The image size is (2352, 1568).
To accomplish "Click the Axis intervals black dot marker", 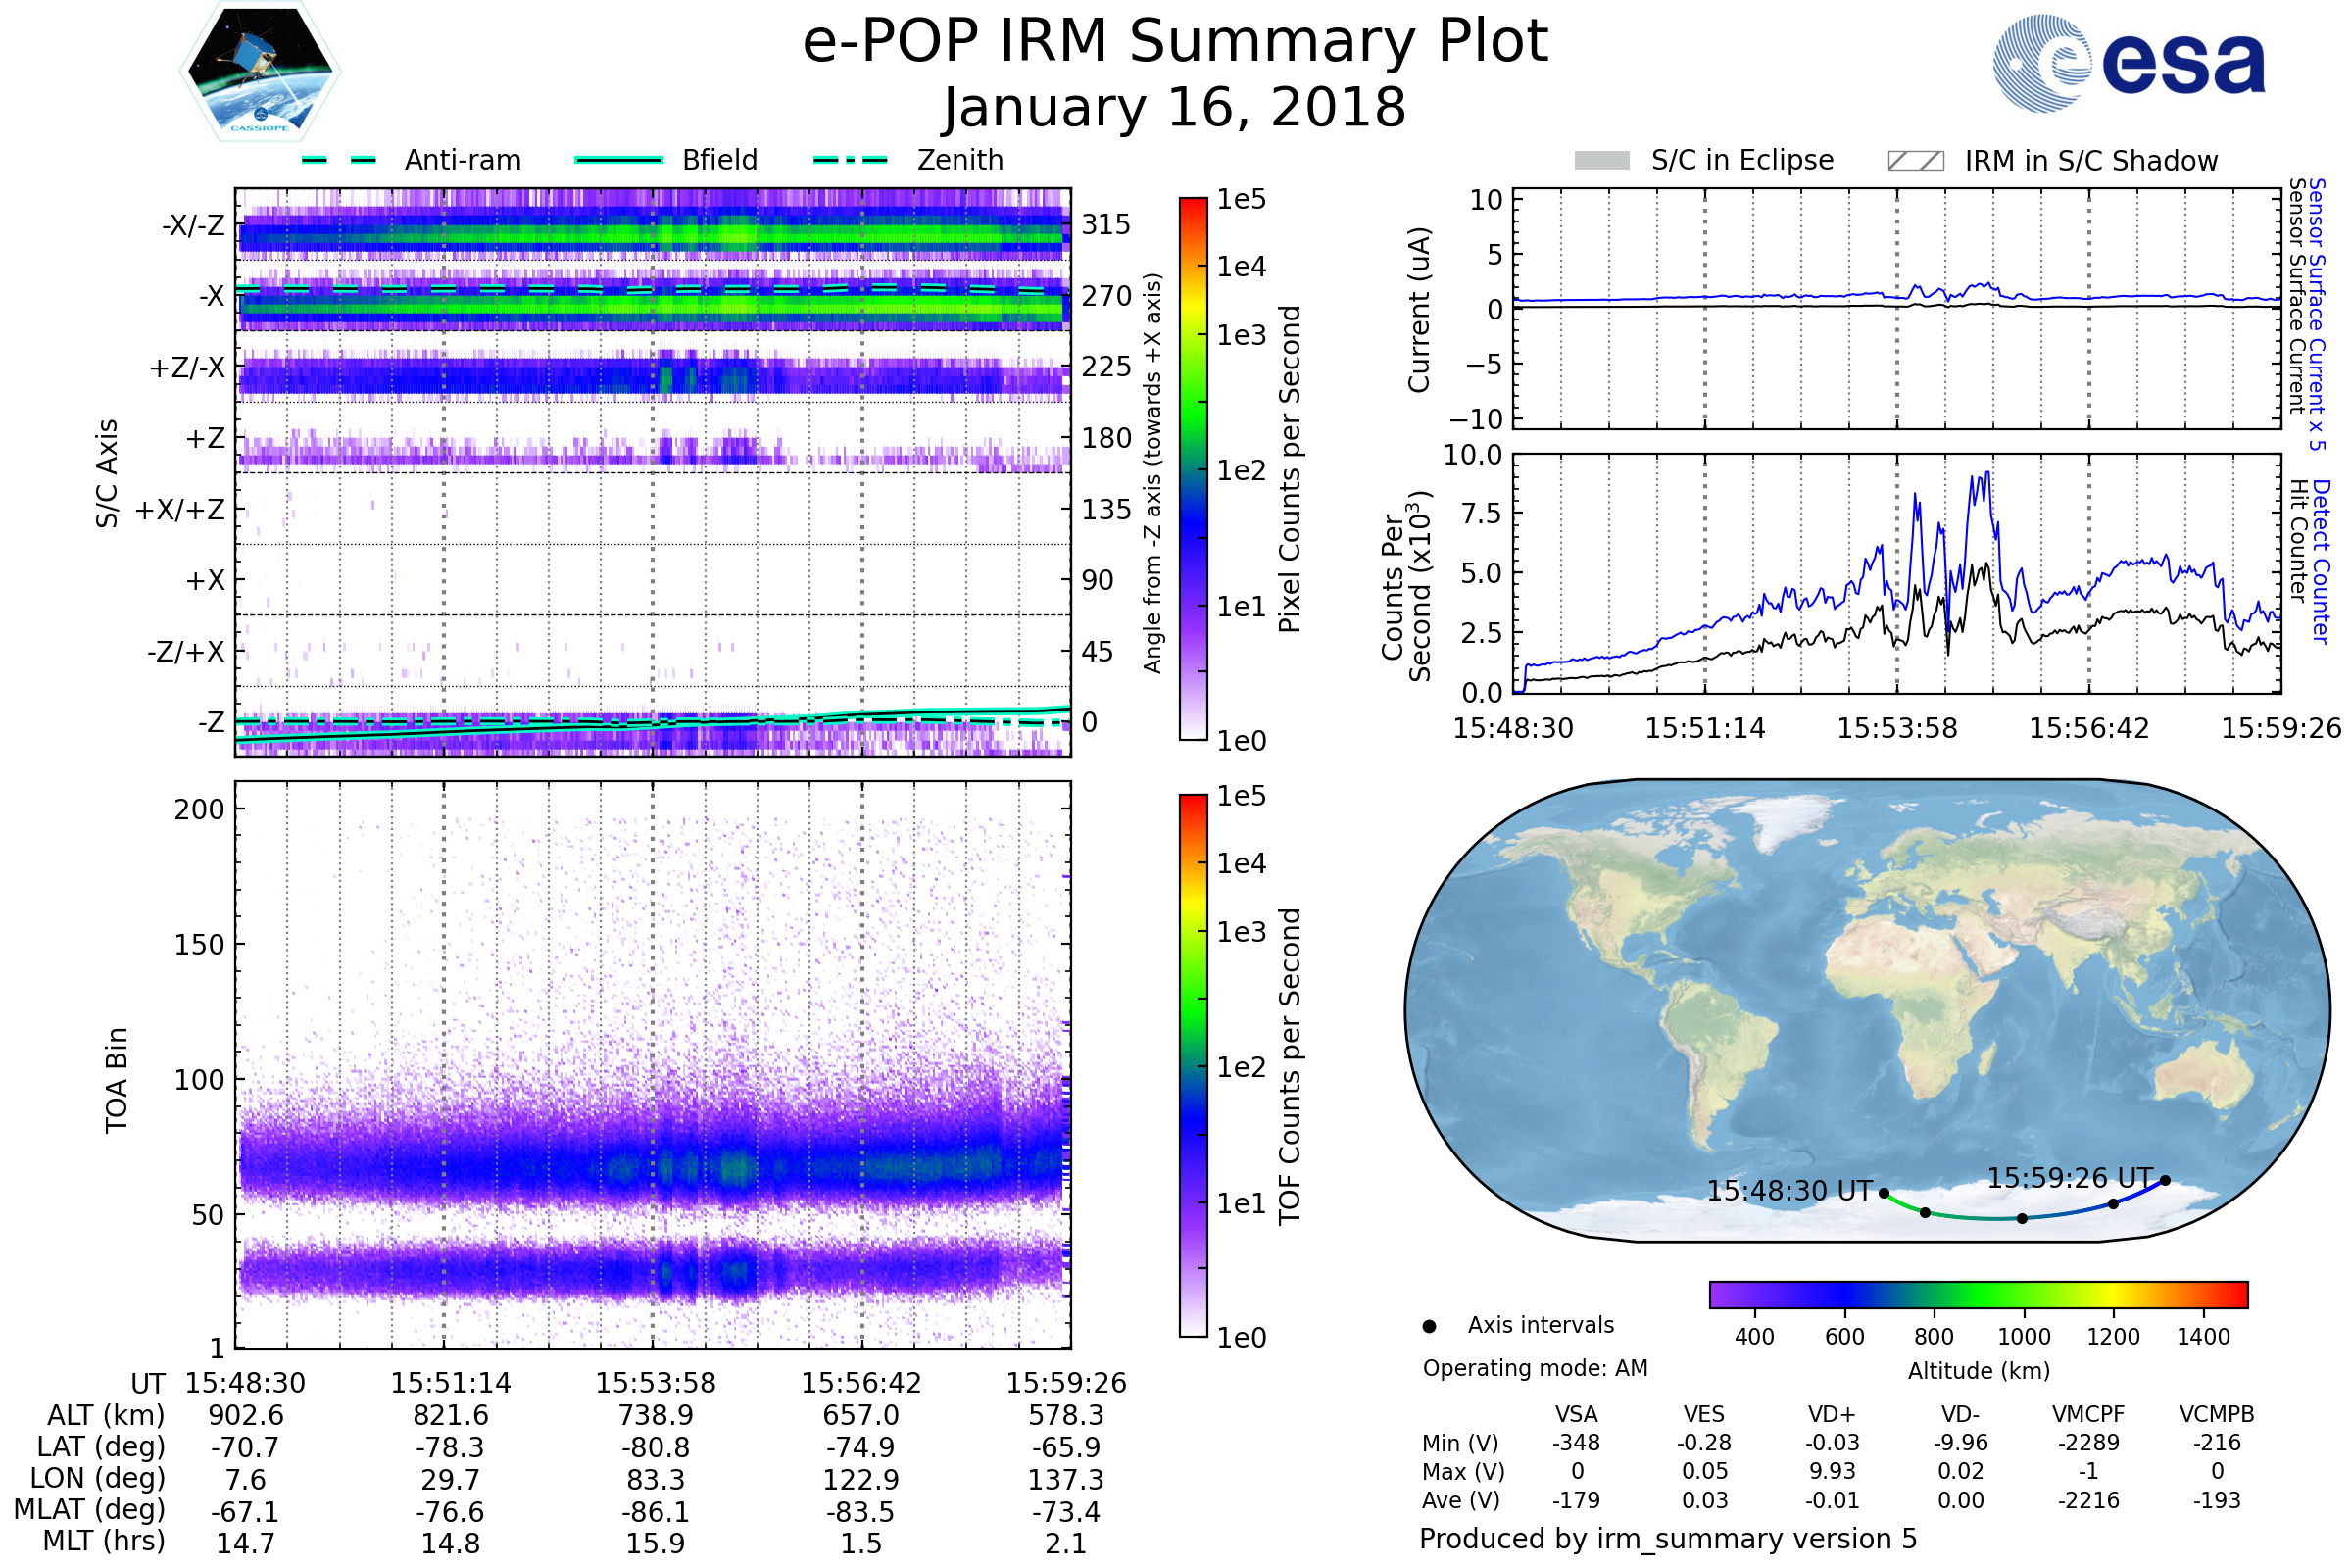I will tap(1429, 1326).
